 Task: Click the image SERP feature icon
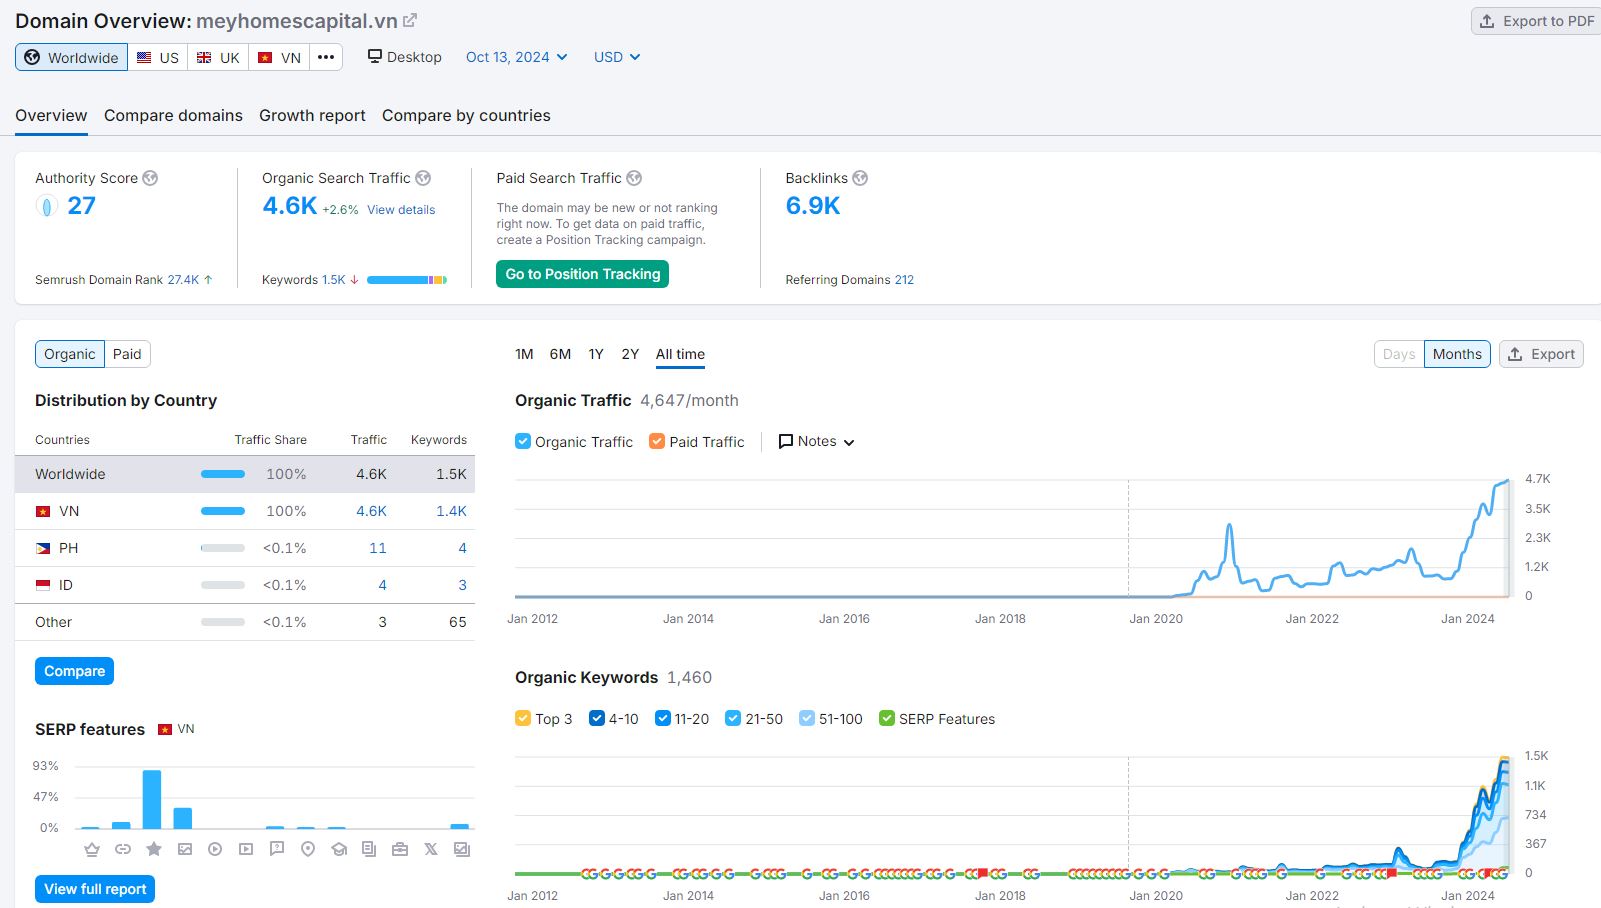(185, 849)
